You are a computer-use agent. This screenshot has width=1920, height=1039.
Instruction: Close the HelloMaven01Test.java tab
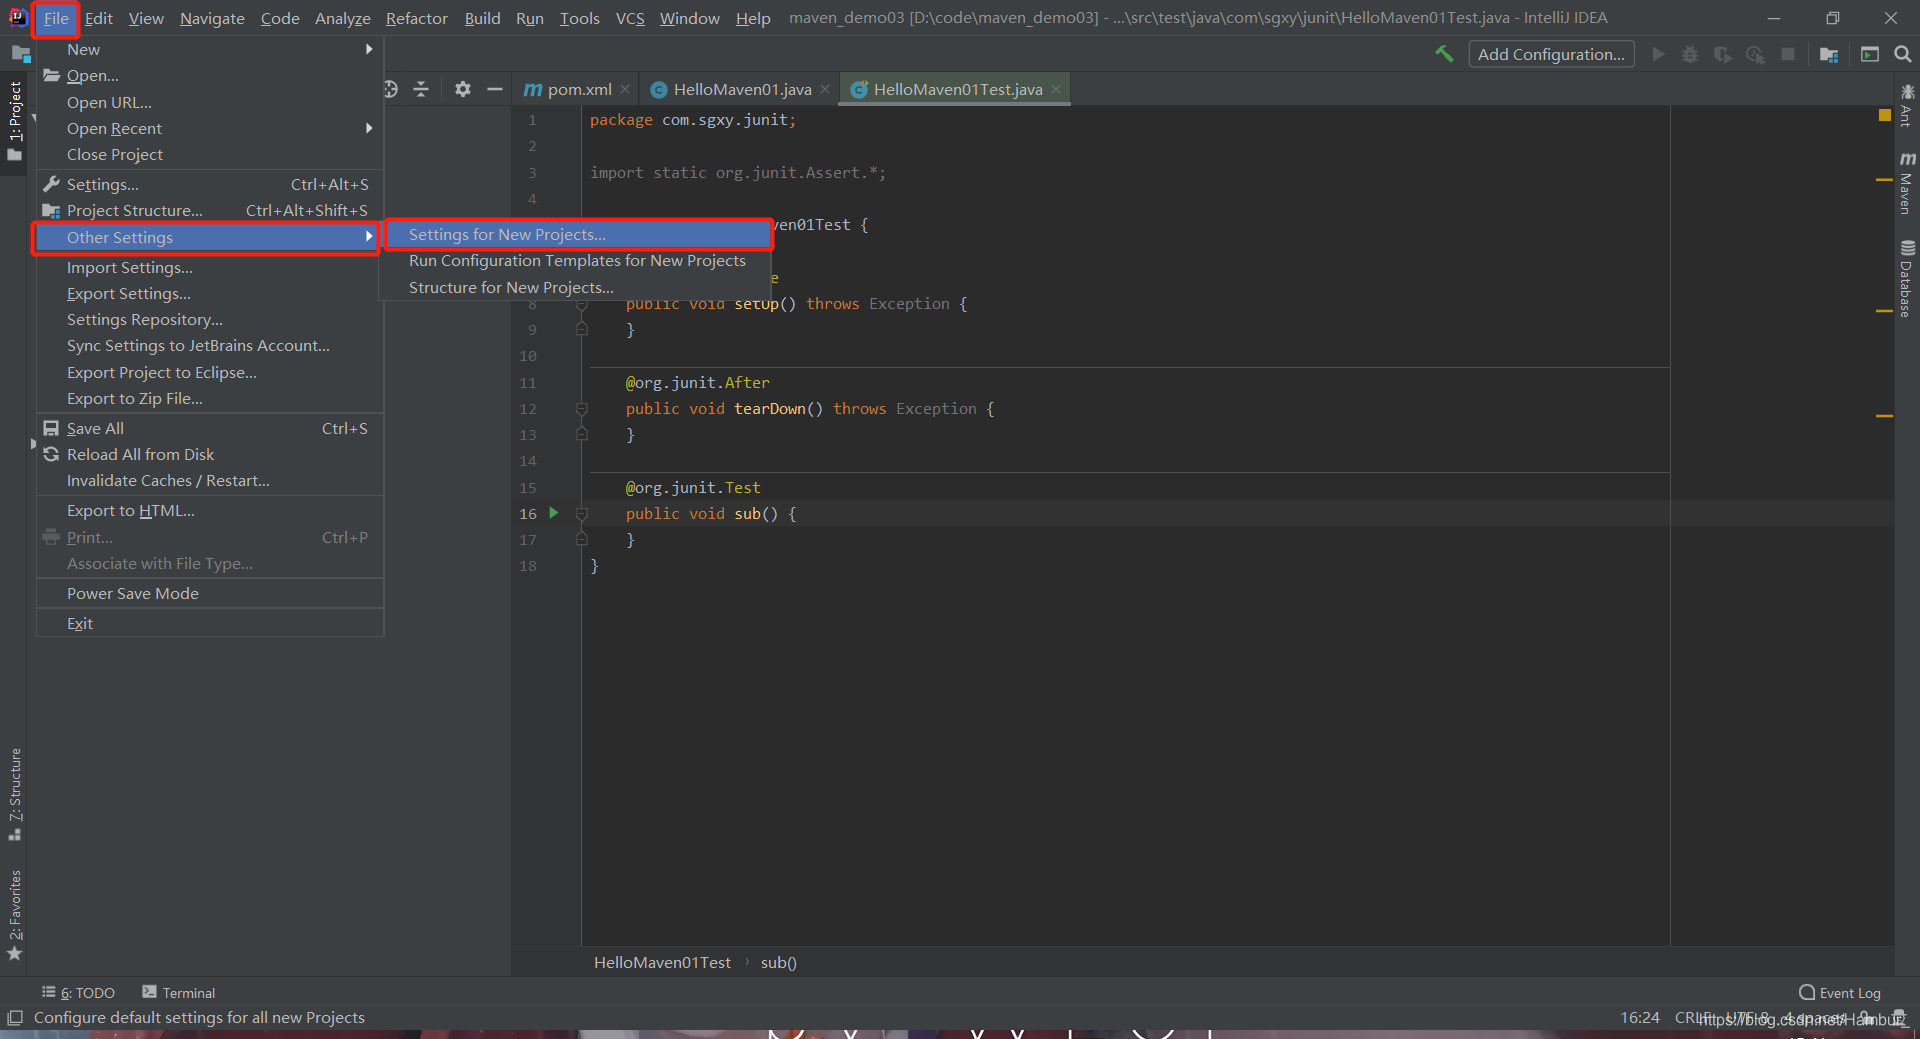point(1056,89)
